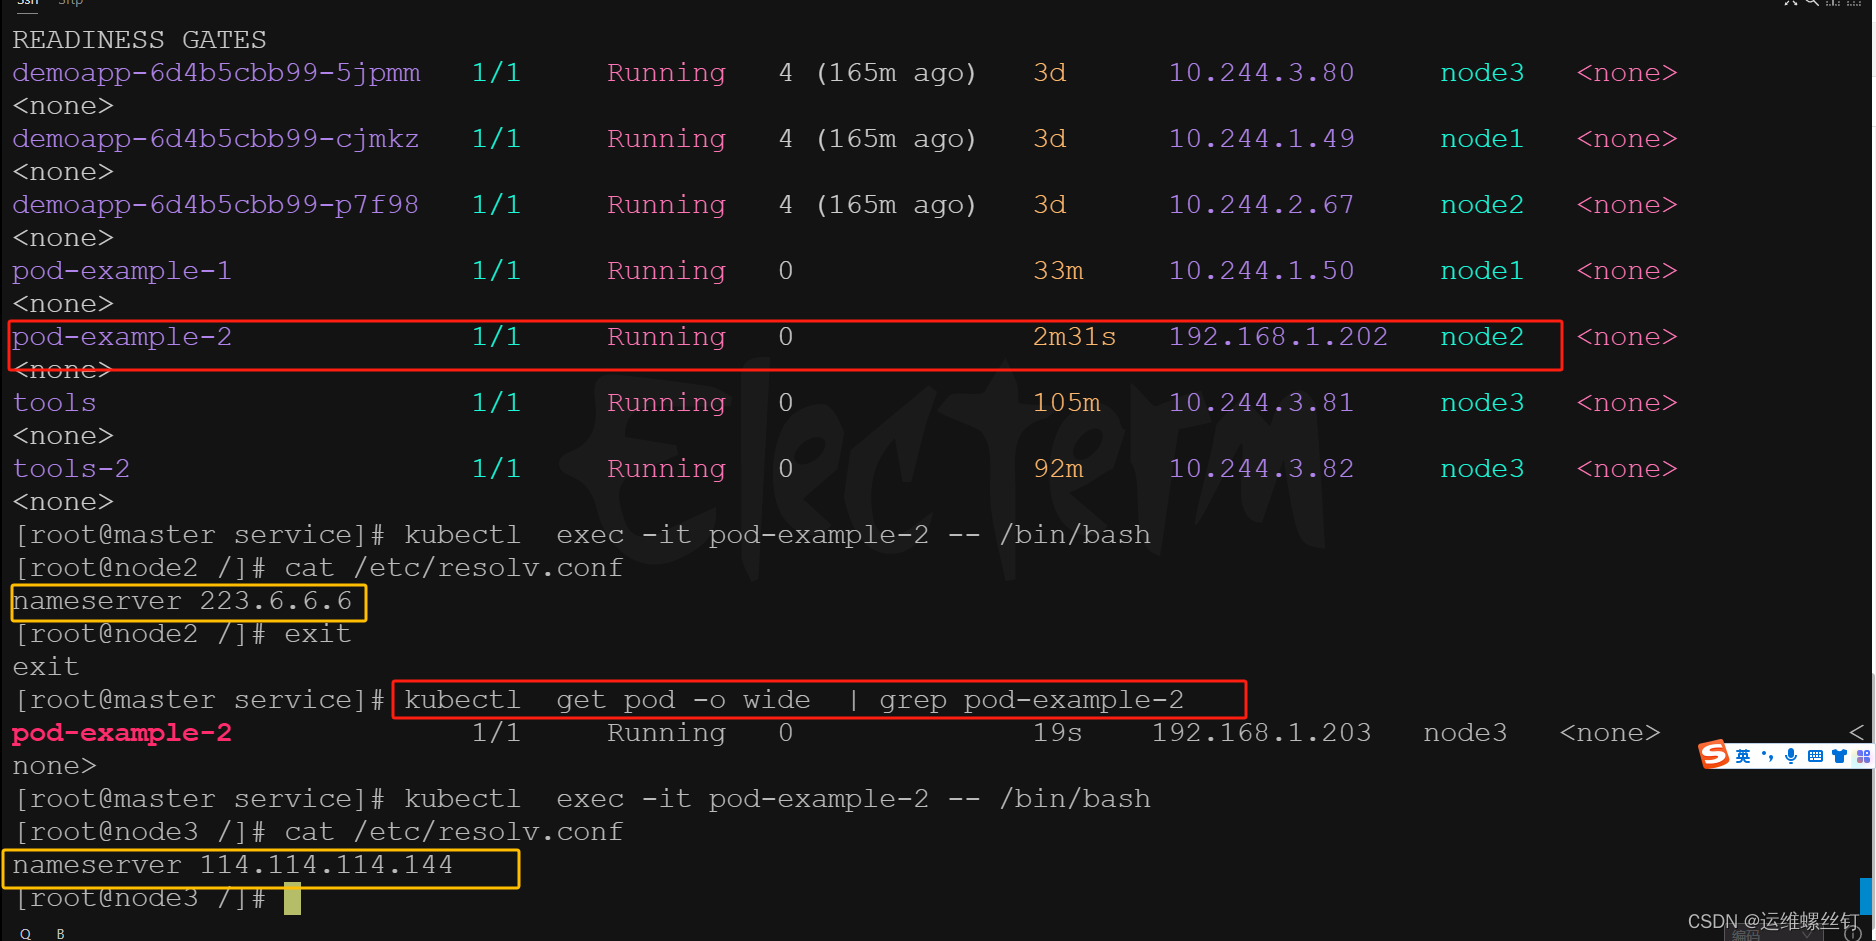Viewport: 1876px width, 941px height.
Task: Click node1 in the pod-example-1 row
Action: pyautogui.click(x=1482, y=271)
